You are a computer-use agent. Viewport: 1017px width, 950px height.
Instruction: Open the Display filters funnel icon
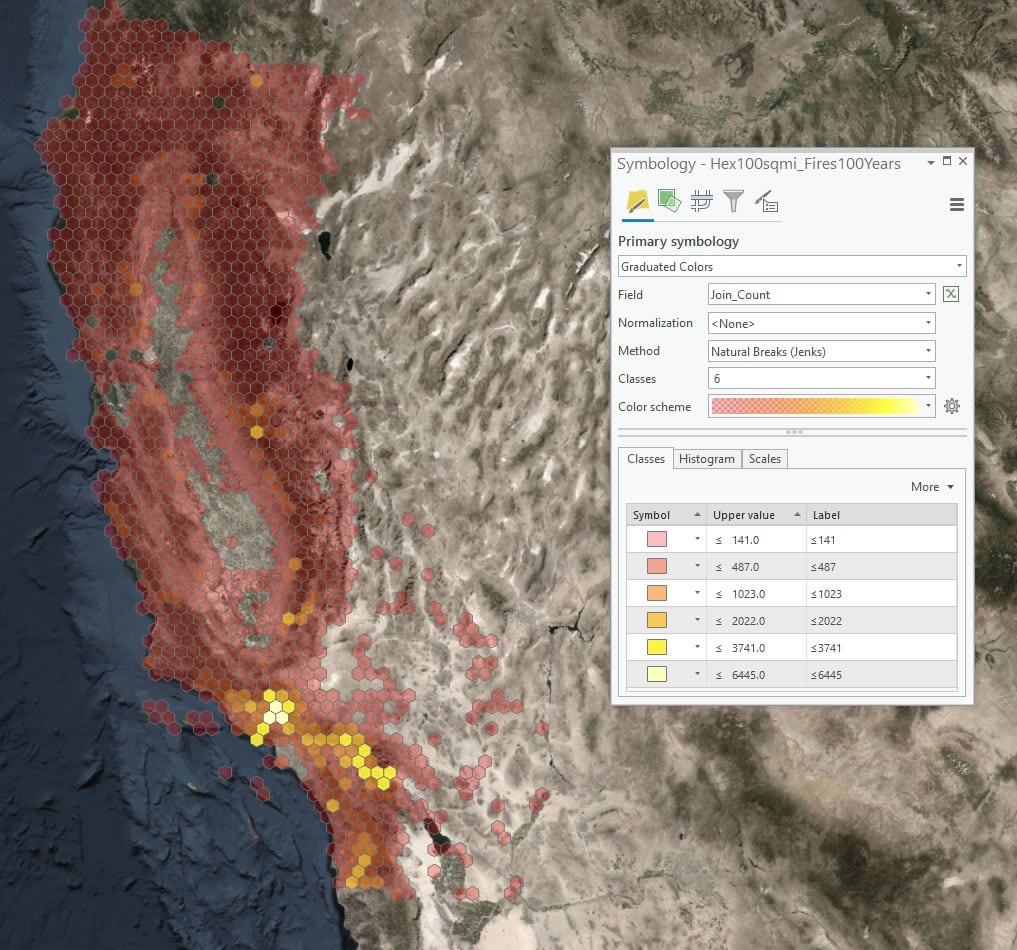734,201
